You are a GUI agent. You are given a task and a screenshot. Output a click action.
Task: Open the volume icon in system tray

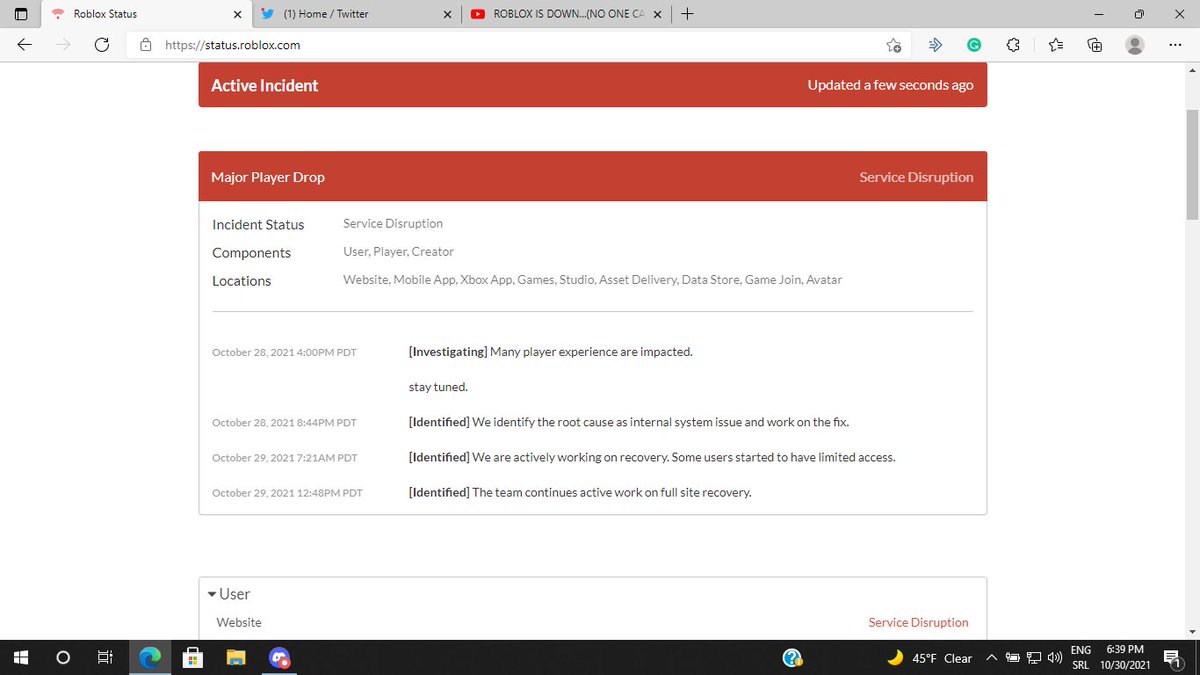click(1054, 657)
